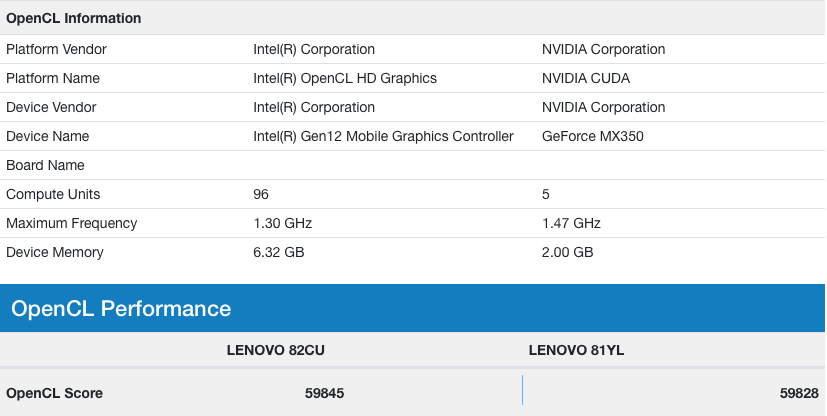Select the Intel(R) OpenCL HD Graphics text
The width and height of the screenshot is (827, 416).
click(x=345, y=78)
